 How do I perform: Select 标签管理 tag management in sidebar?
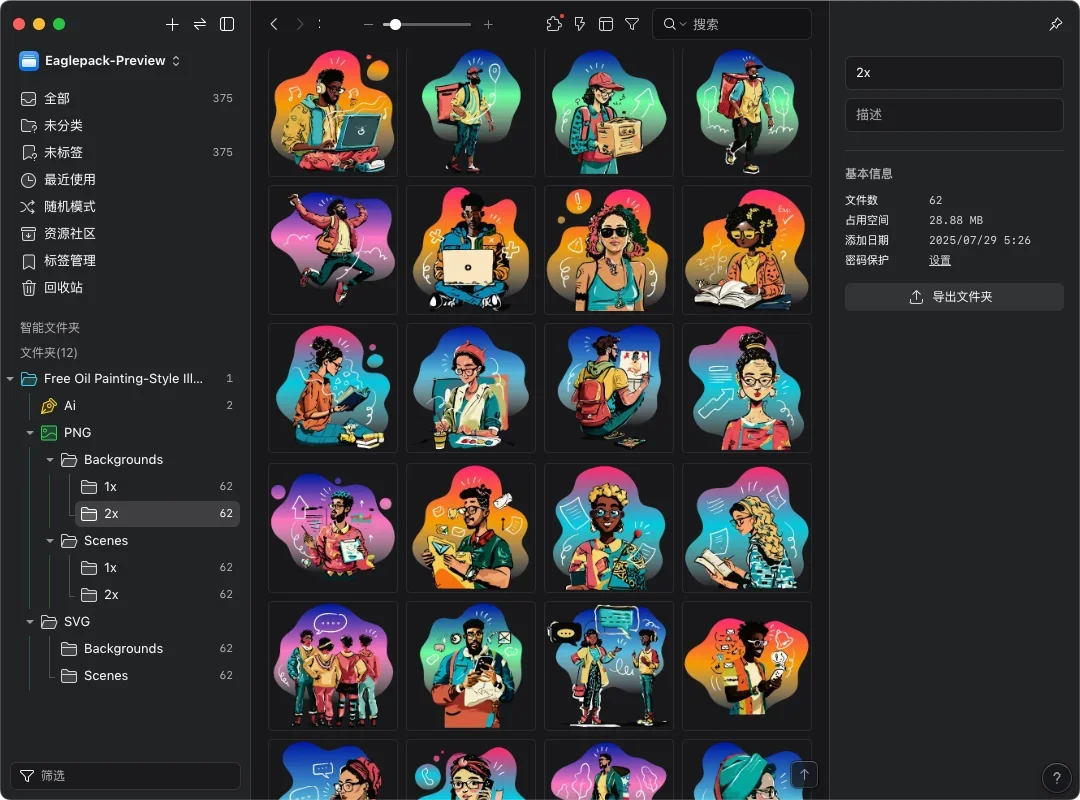pyautogui.click(x=70, y=260)
